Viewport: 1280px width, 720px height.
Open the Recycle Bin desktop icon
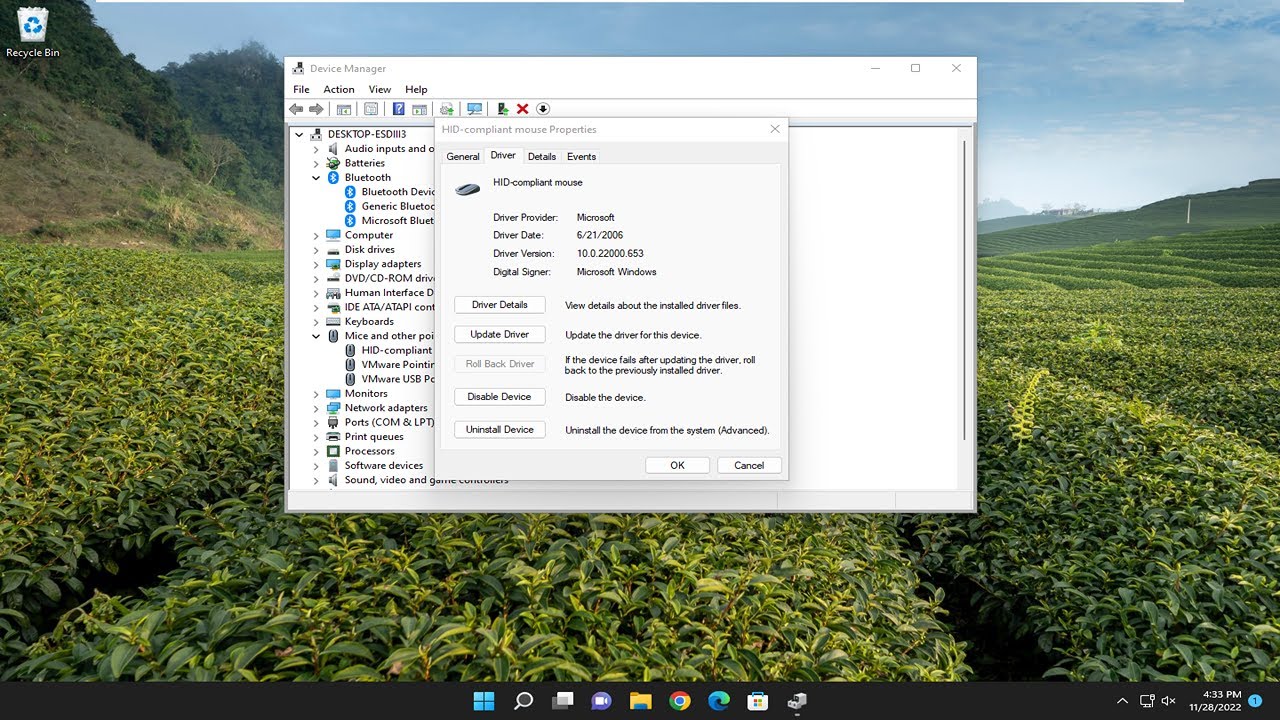(x=33, y=33)
